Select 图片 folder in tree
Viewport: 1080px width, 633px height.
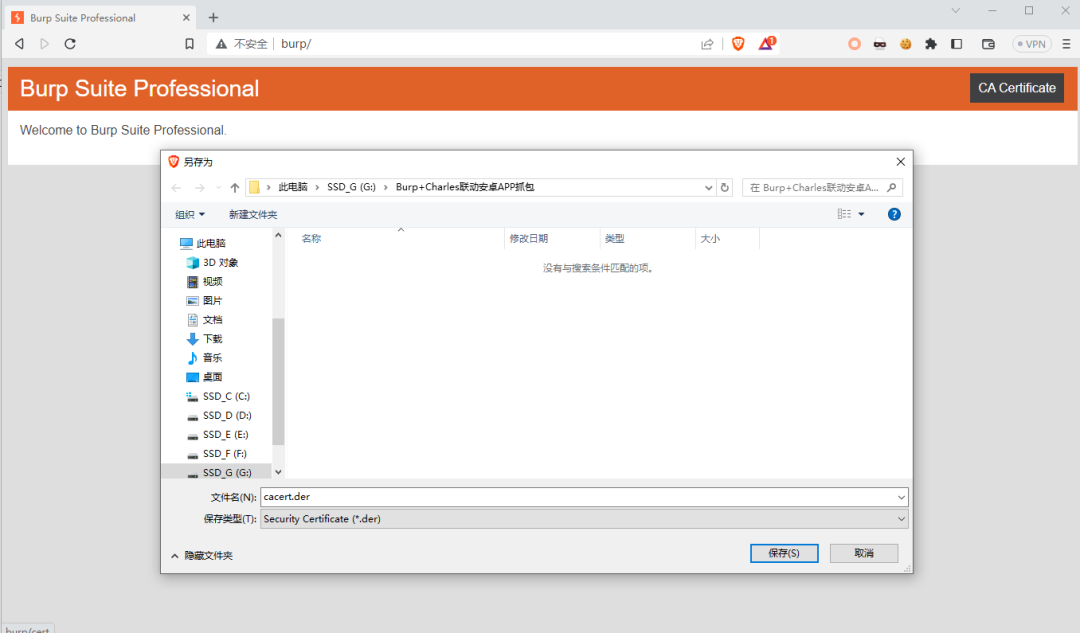coord(212,301)
